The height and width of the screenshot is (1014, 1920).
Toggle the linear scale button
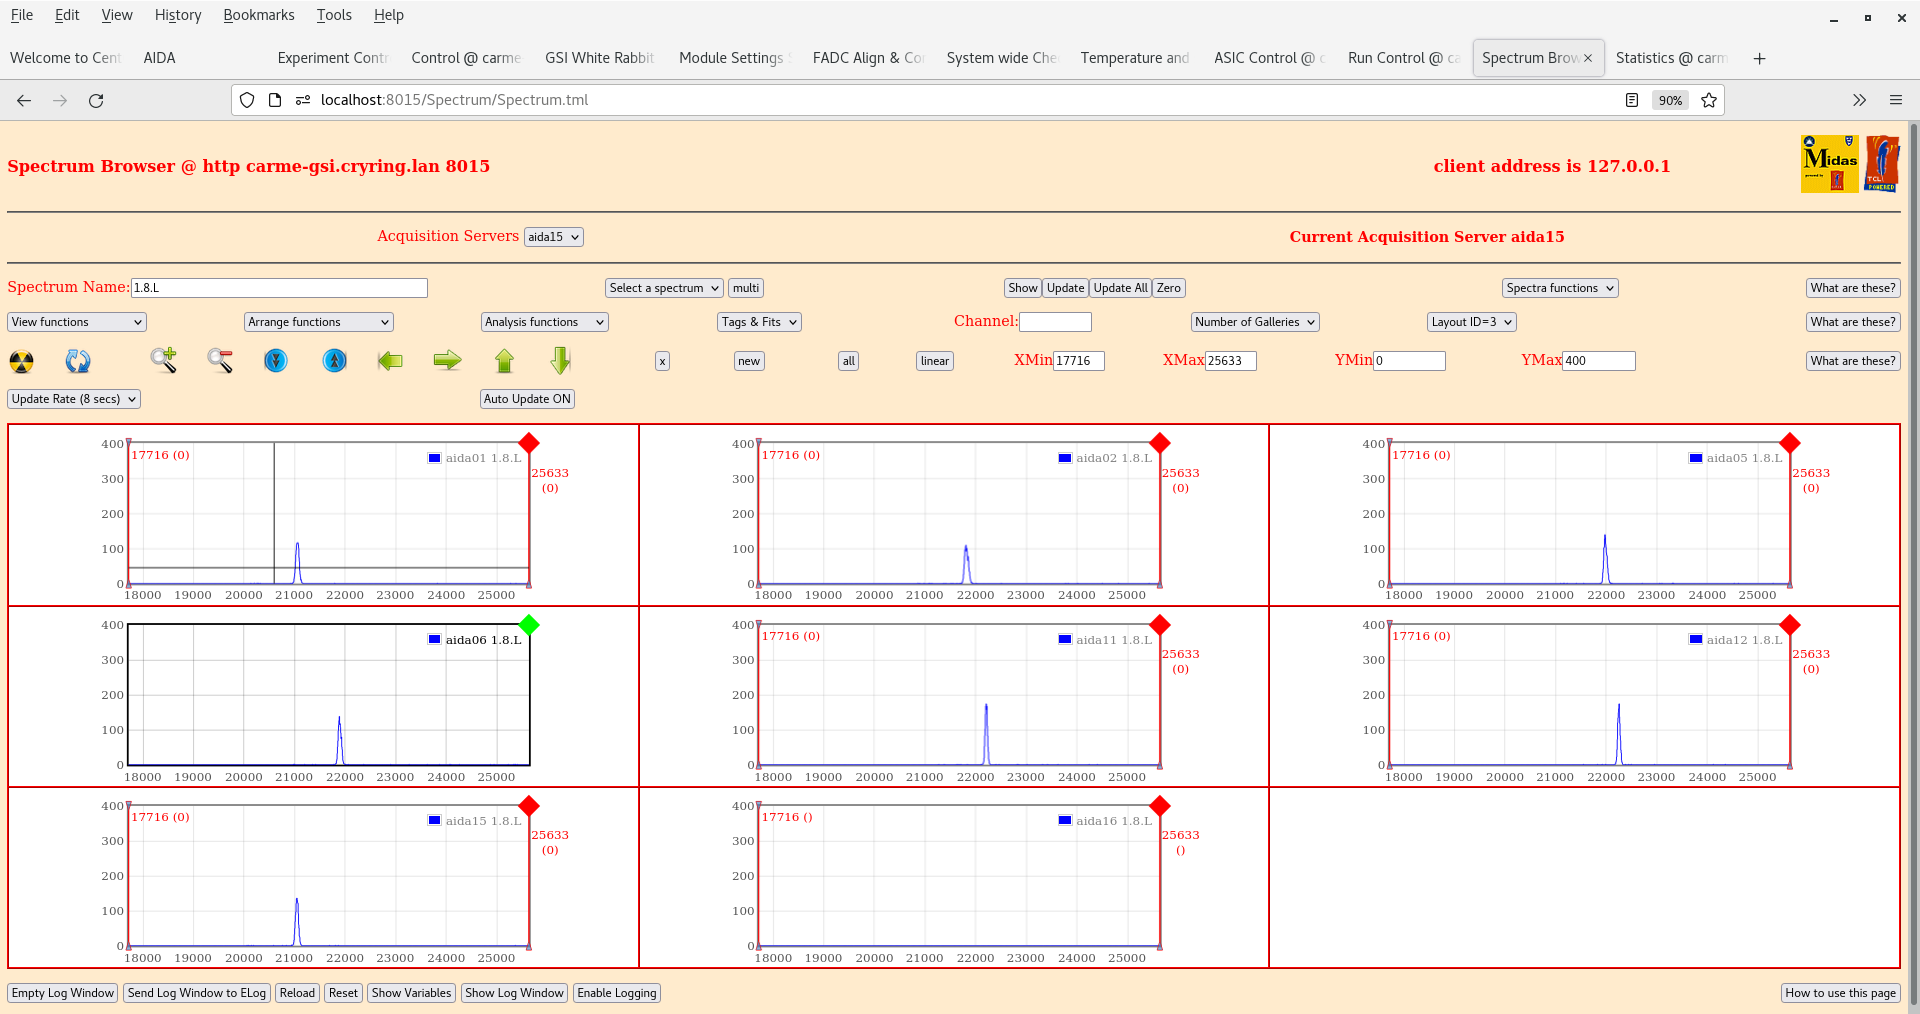[934, 361]
